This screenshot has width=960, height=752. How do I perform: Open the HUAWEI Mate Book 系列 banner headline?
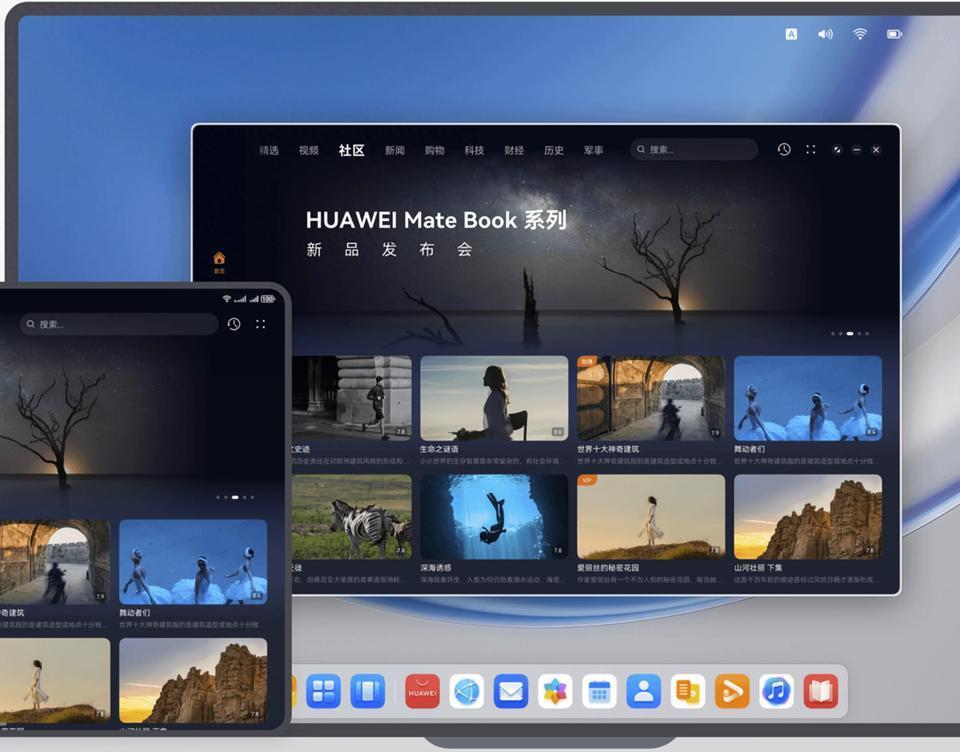coord(436,220)
